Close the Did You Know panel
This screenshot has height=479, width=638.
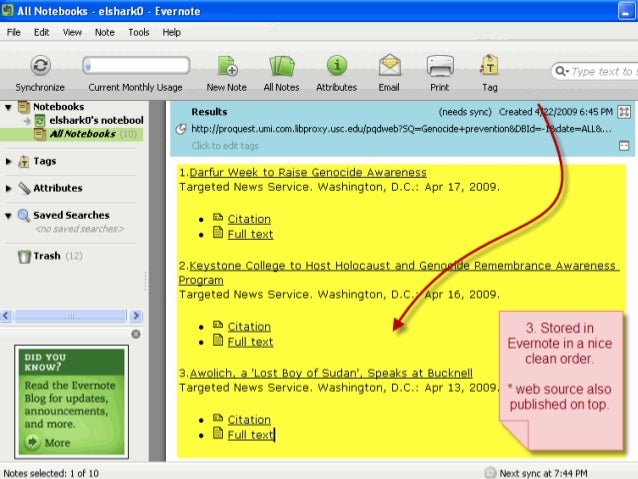coord(136,334)
